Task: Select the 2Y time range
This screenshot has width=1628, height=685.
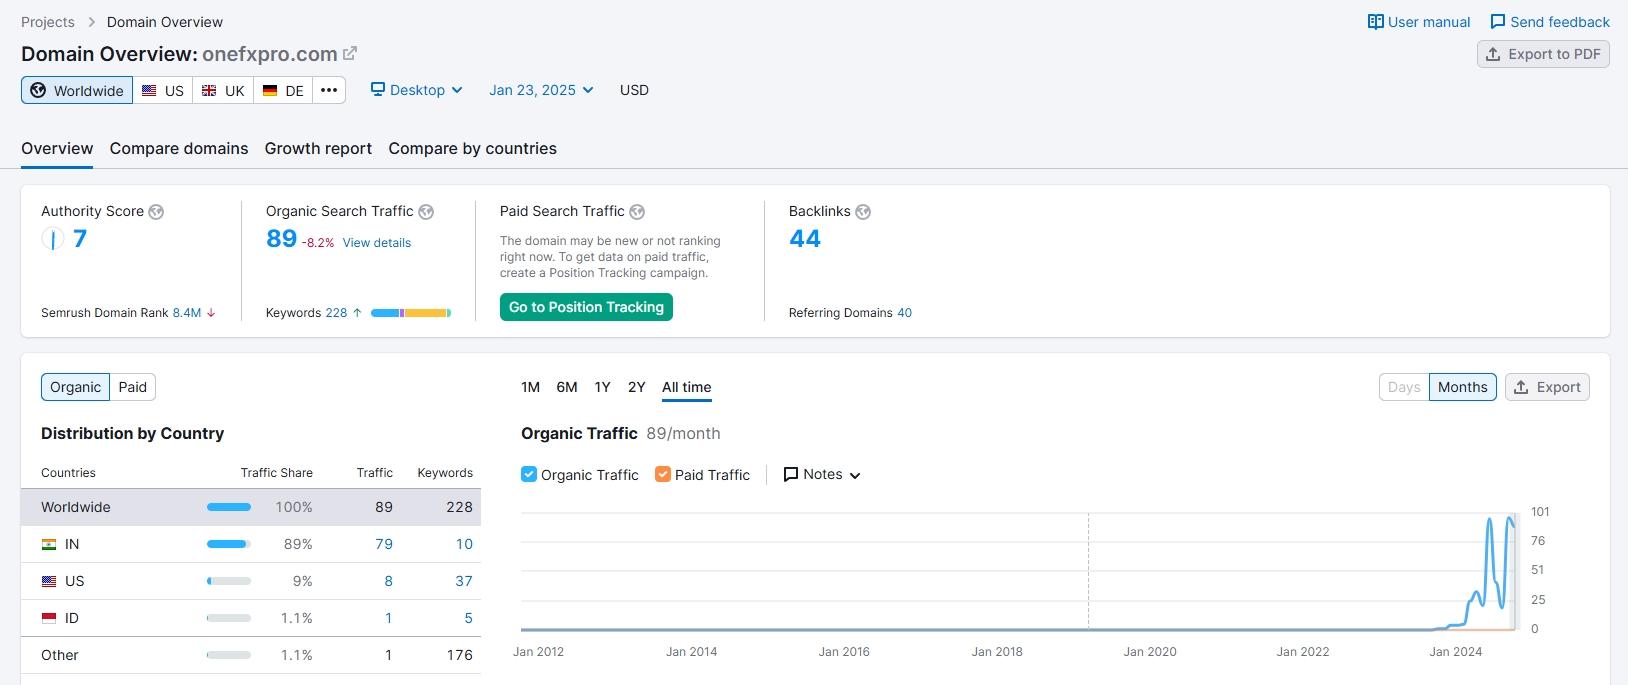Action: coord(637,387)
